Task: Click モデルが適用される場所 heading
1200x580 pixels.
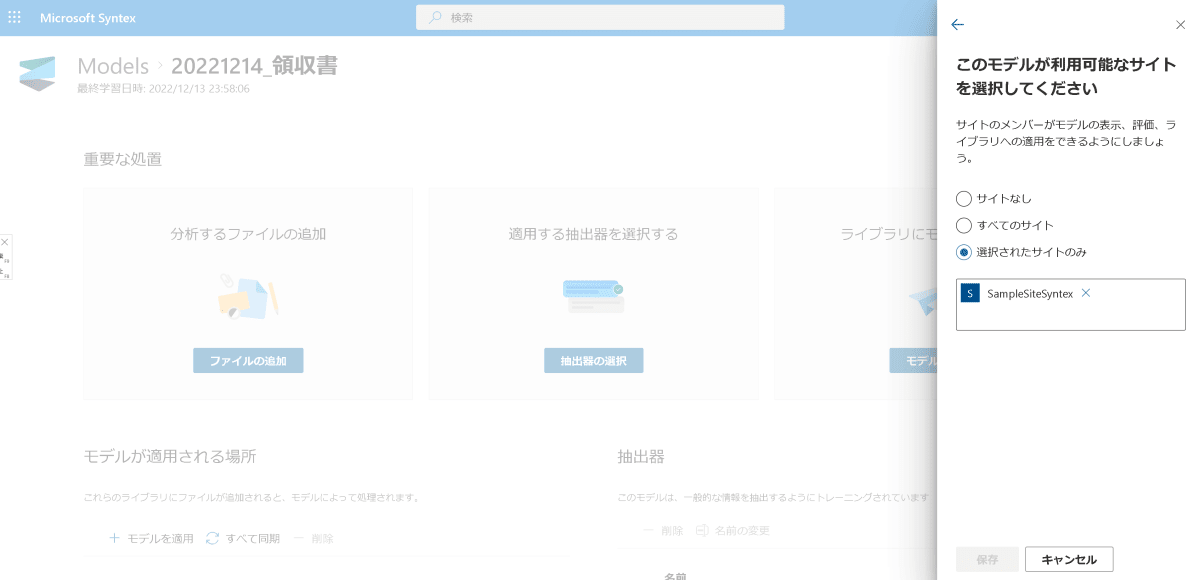Action: [x=170, y=456]
